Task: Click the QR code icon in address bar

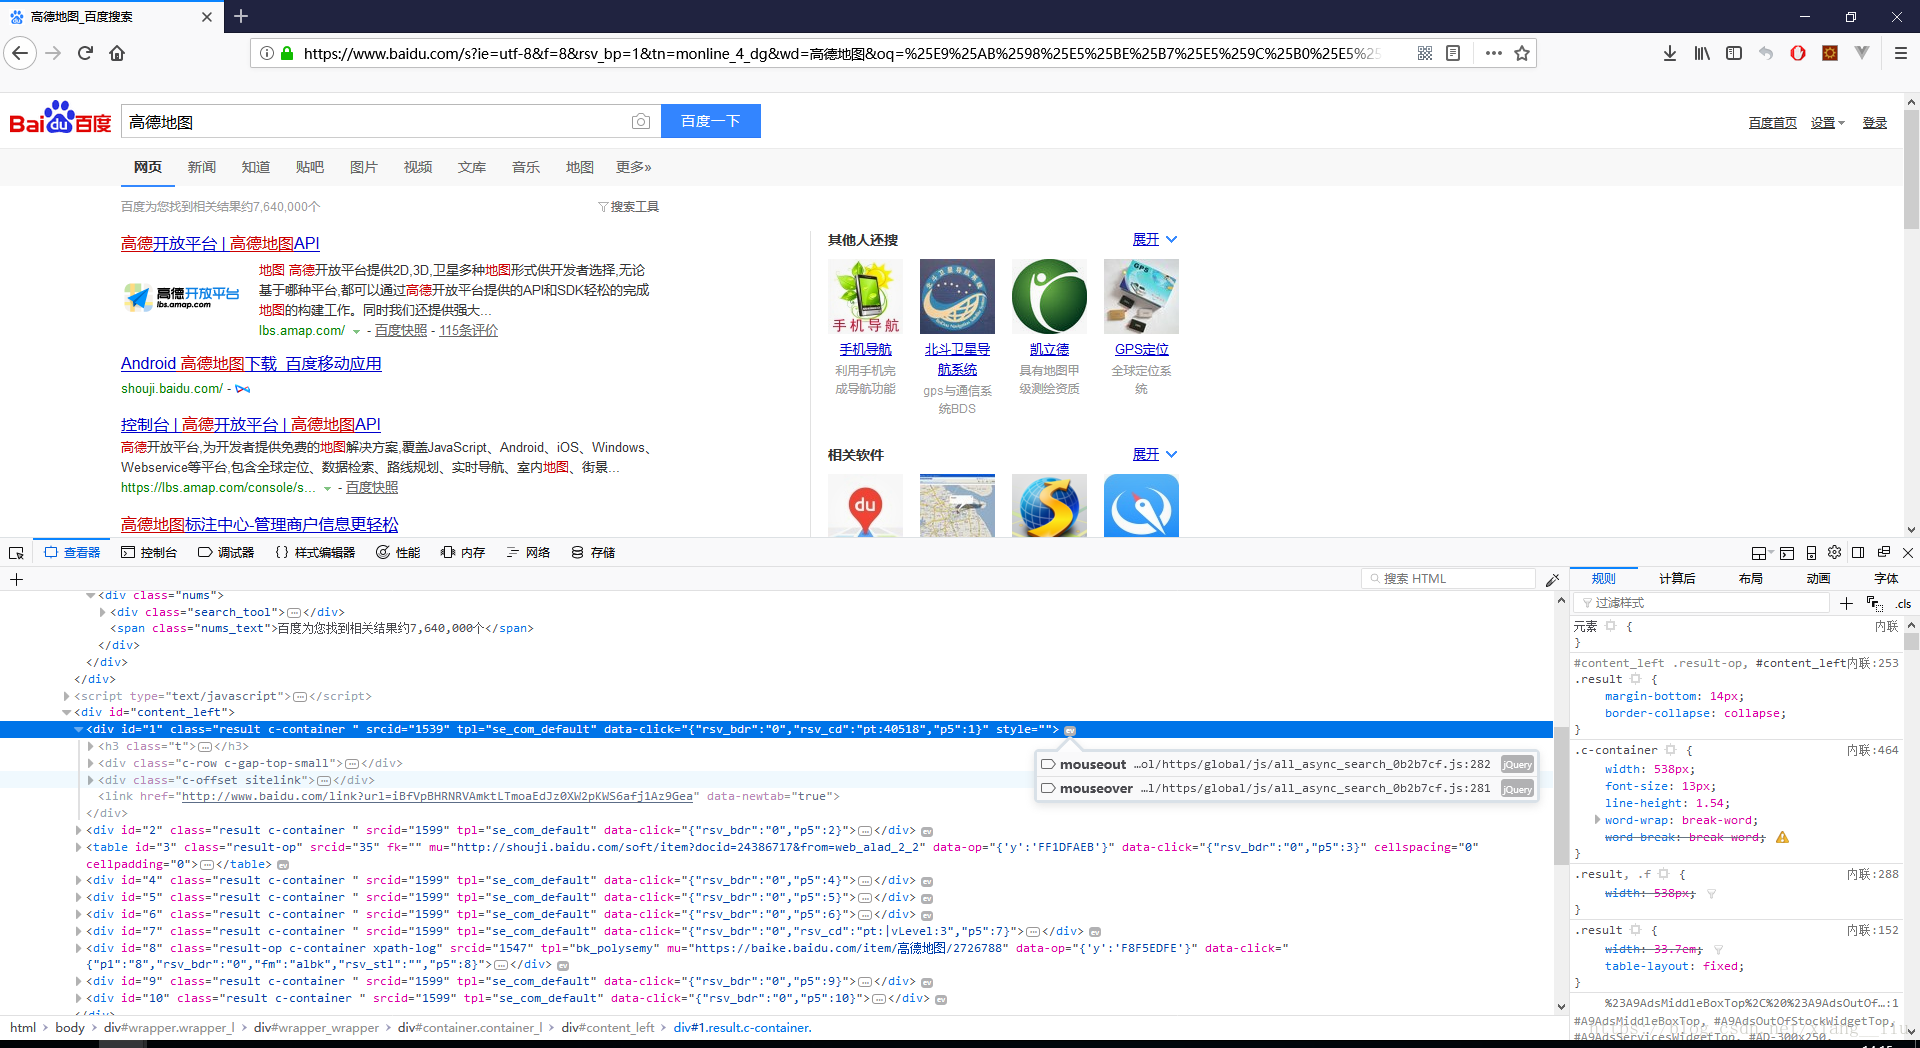Action: [1425, 53]
